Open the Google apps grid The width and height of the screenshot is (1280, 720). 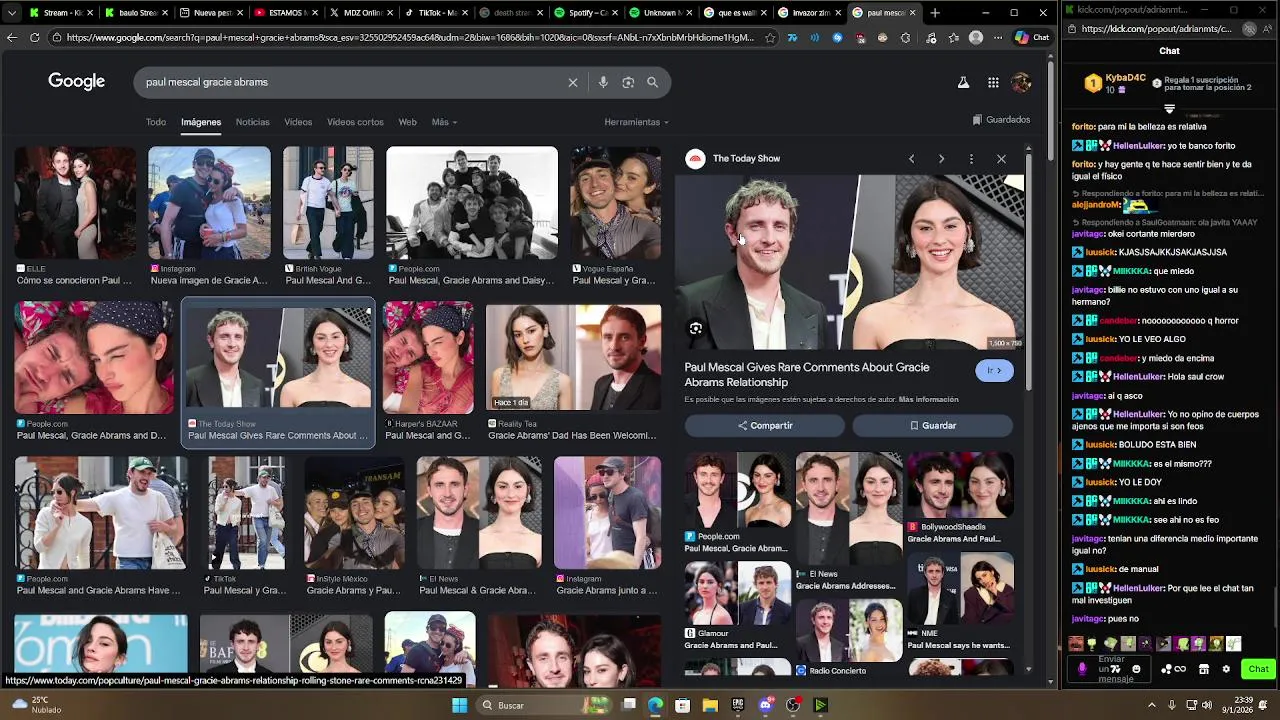coord(993,83)
